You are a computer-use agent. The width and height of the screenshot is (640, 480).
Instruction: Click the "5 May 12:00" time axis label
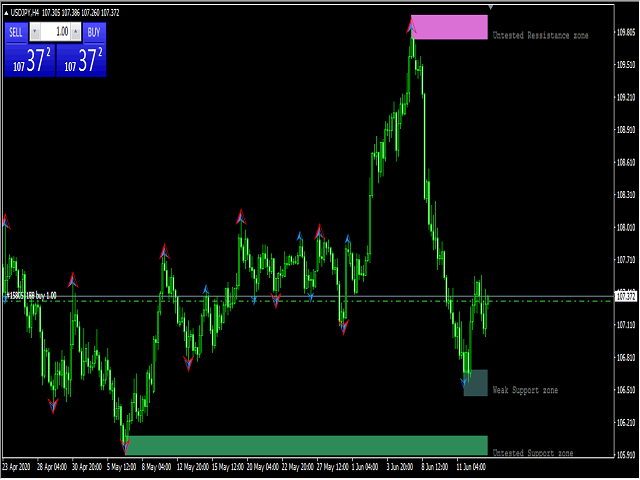[122, 467]
